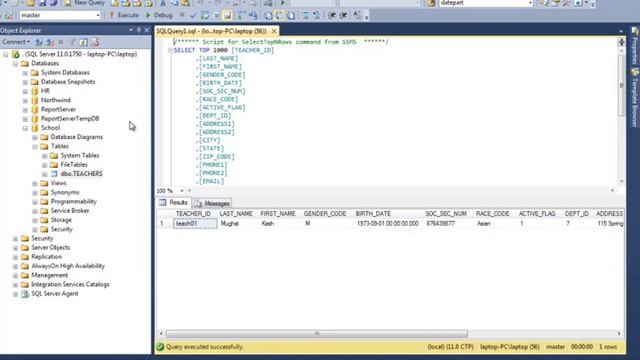The width and height of the screenshot is (640, 360).
Task: Expand the Northwind database
Action: 25,100
